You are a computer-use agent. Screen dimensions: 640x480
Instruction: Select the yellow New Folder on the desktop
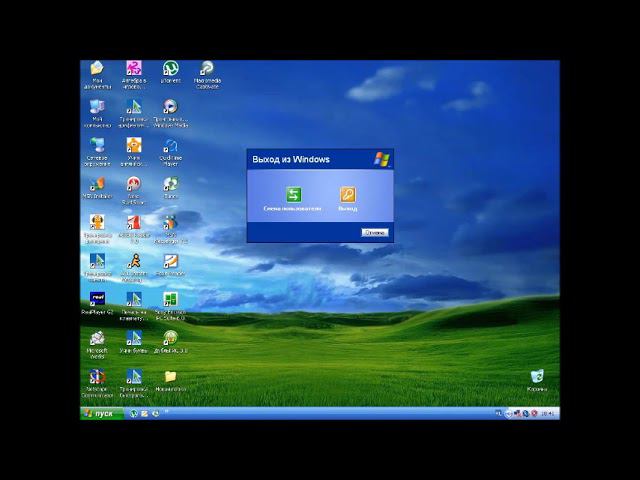point(171,377)
